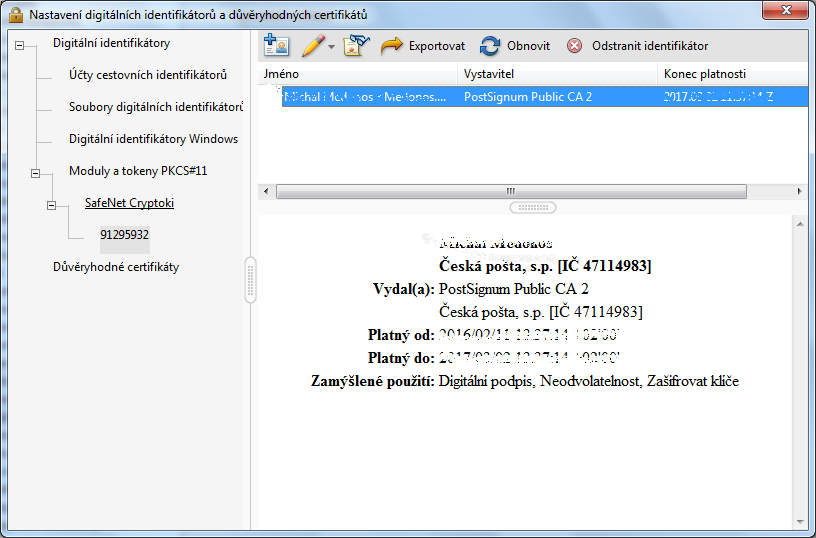Select Digitální identifikátory in tree

tap(111, 43)
